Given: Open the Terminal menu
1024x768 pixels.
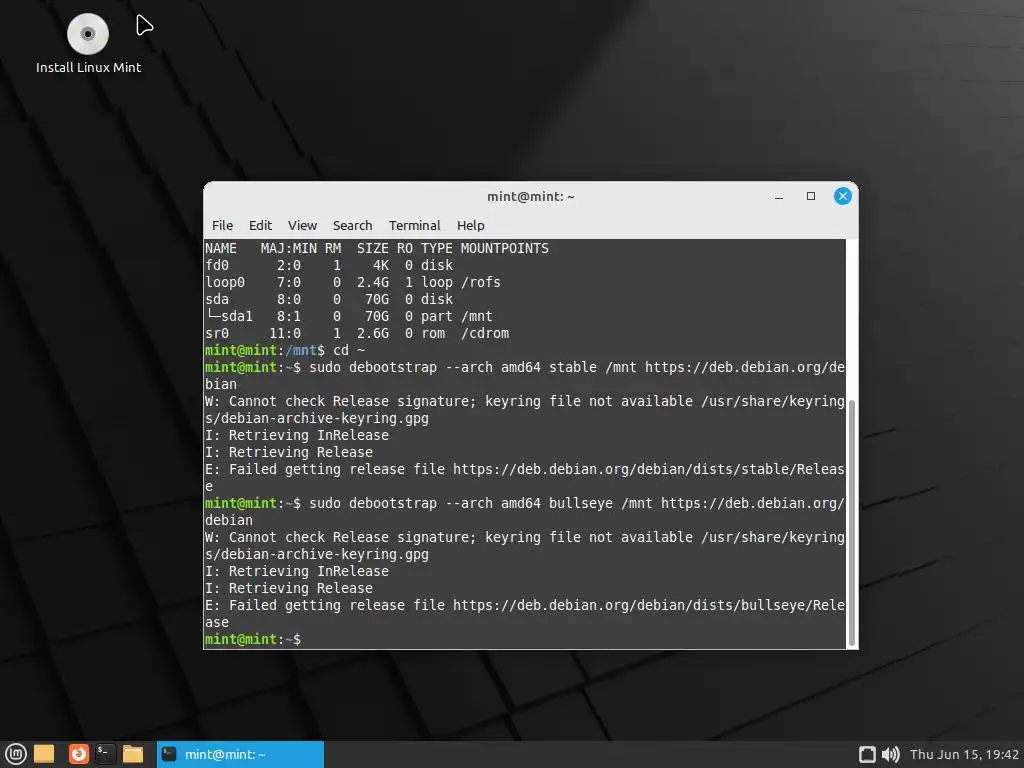Looking at the screenshot, I should [415, 225].
